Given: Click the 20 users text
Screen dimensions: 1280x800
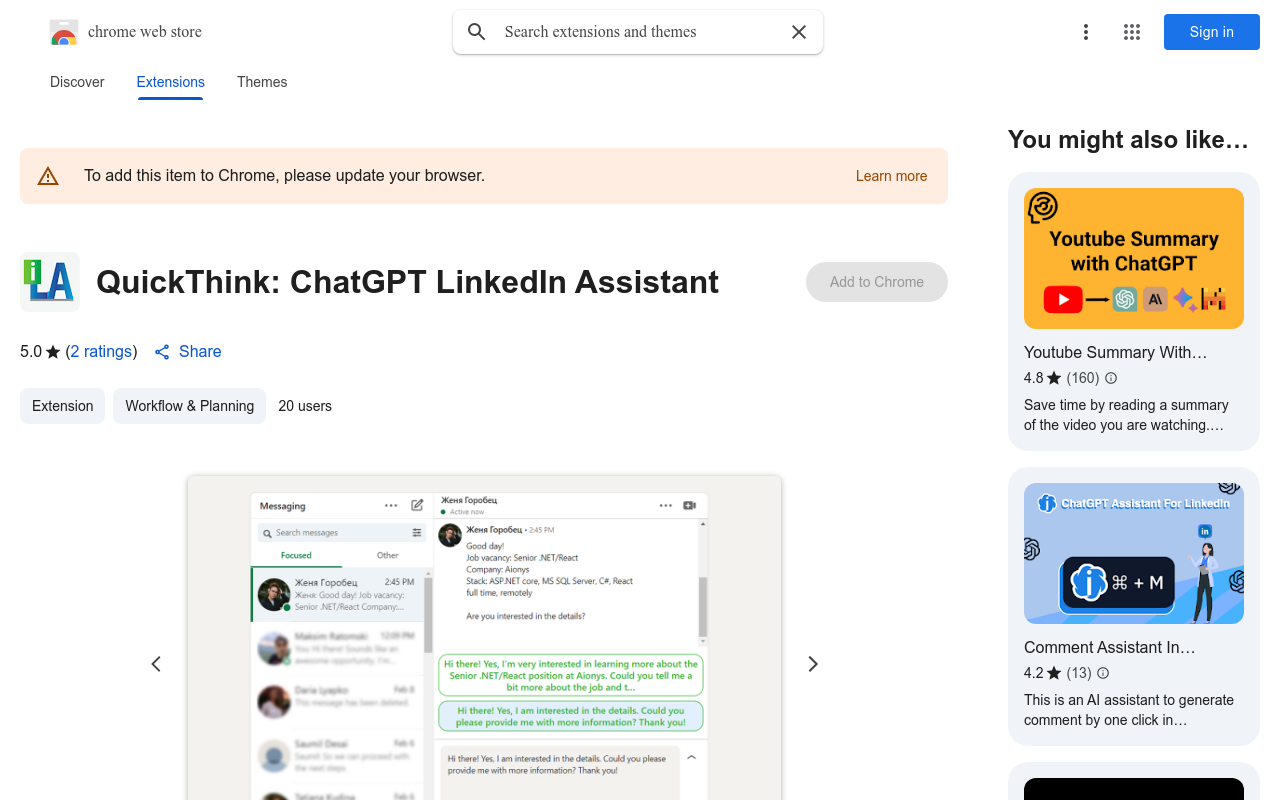Looking at the screenshot, I should click(x=305, y=406).
